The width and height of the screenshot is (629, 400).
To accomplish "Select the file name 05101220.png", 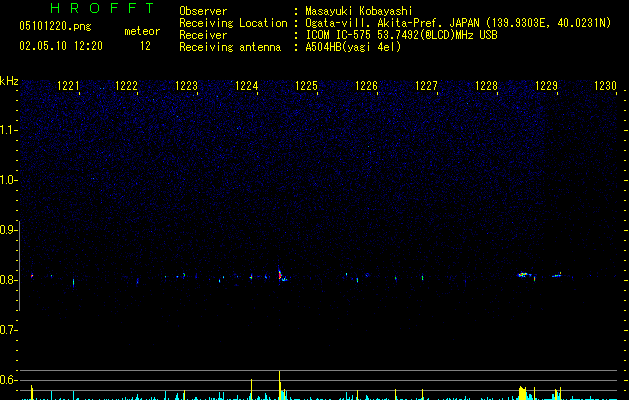I will tap(55, 26).
